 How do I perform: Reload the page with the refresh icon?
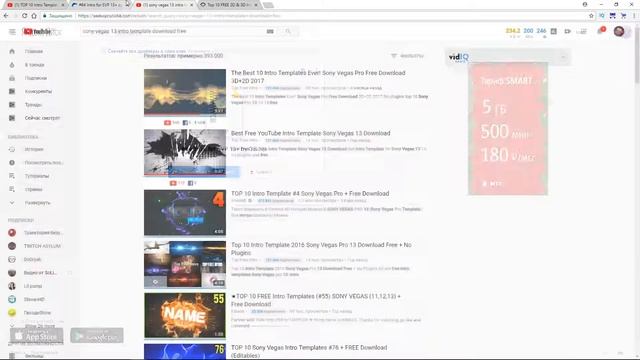(x=24, y=16)
